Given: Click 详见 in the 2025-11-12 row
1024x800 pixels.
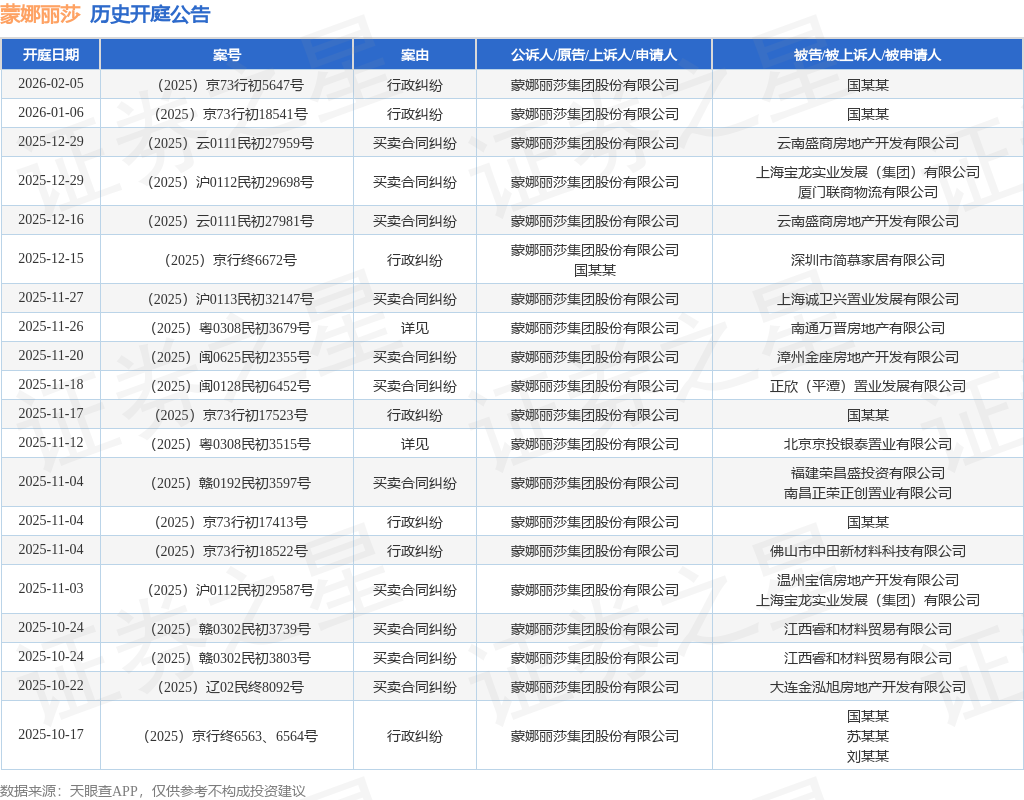Looking at the screenshot, I should pos(415,444).
